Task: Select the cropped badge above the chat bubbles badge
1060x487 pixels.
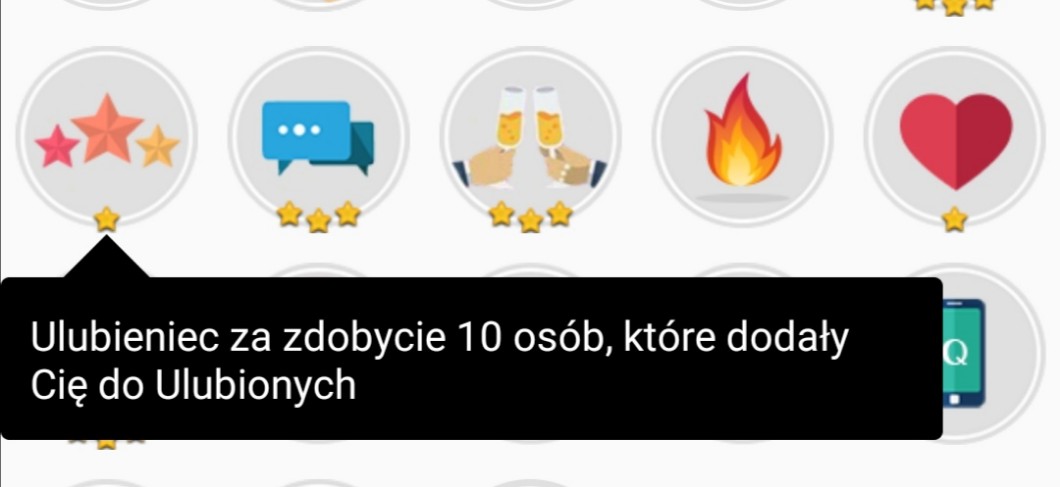Action: pyautogui.click(x=318, y=5)
